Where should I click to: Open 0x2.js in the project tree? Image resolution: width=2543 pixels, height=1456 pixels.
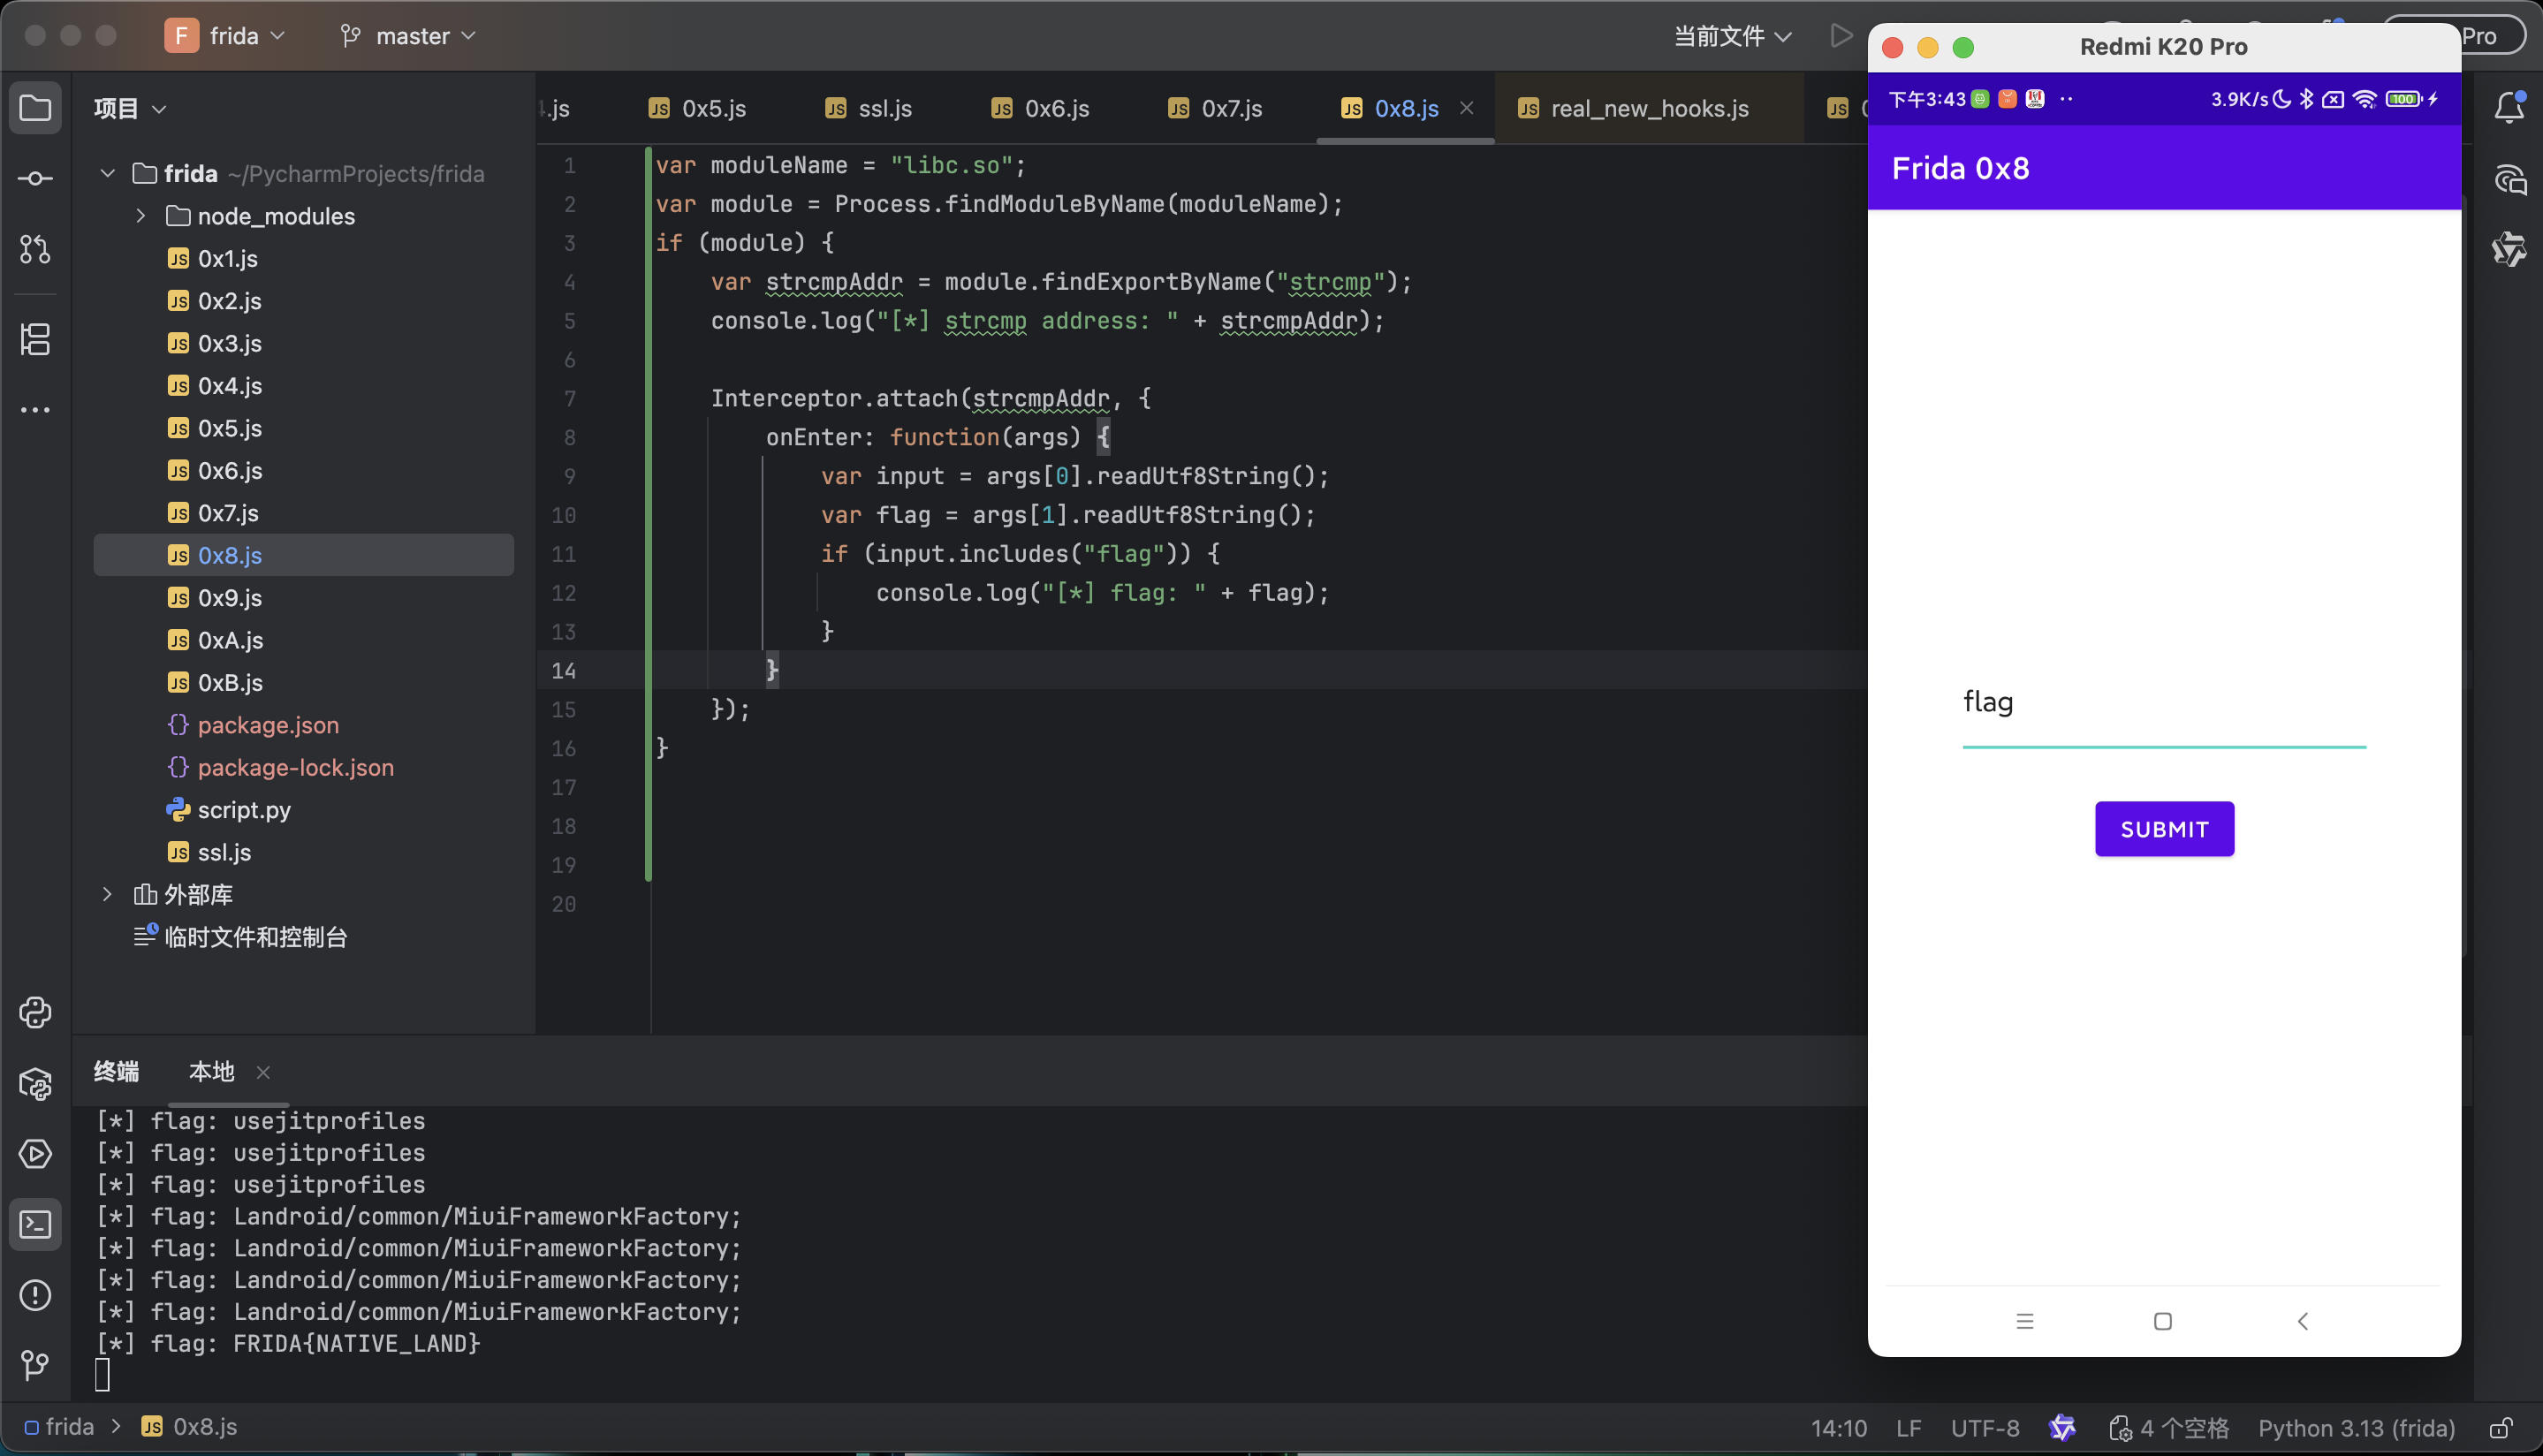[x=230, y=300]
